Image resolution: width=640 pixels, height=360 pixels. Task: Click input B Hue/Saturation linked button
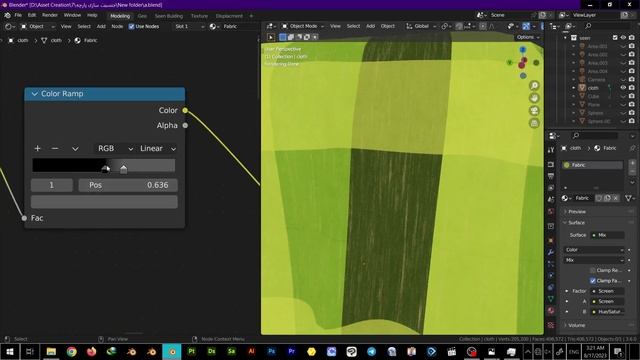(607, 311)
